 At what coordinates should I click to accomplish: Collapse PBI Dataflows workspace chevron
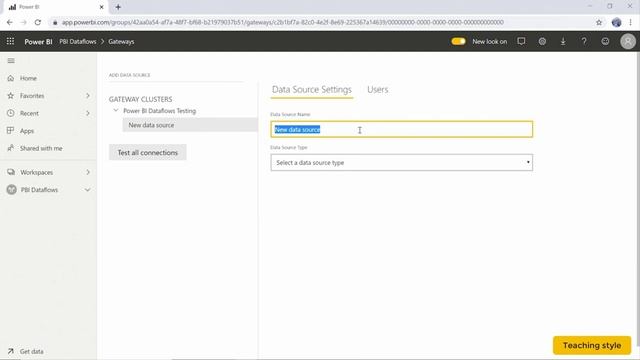pyautogui.click(x=87, y=190)
